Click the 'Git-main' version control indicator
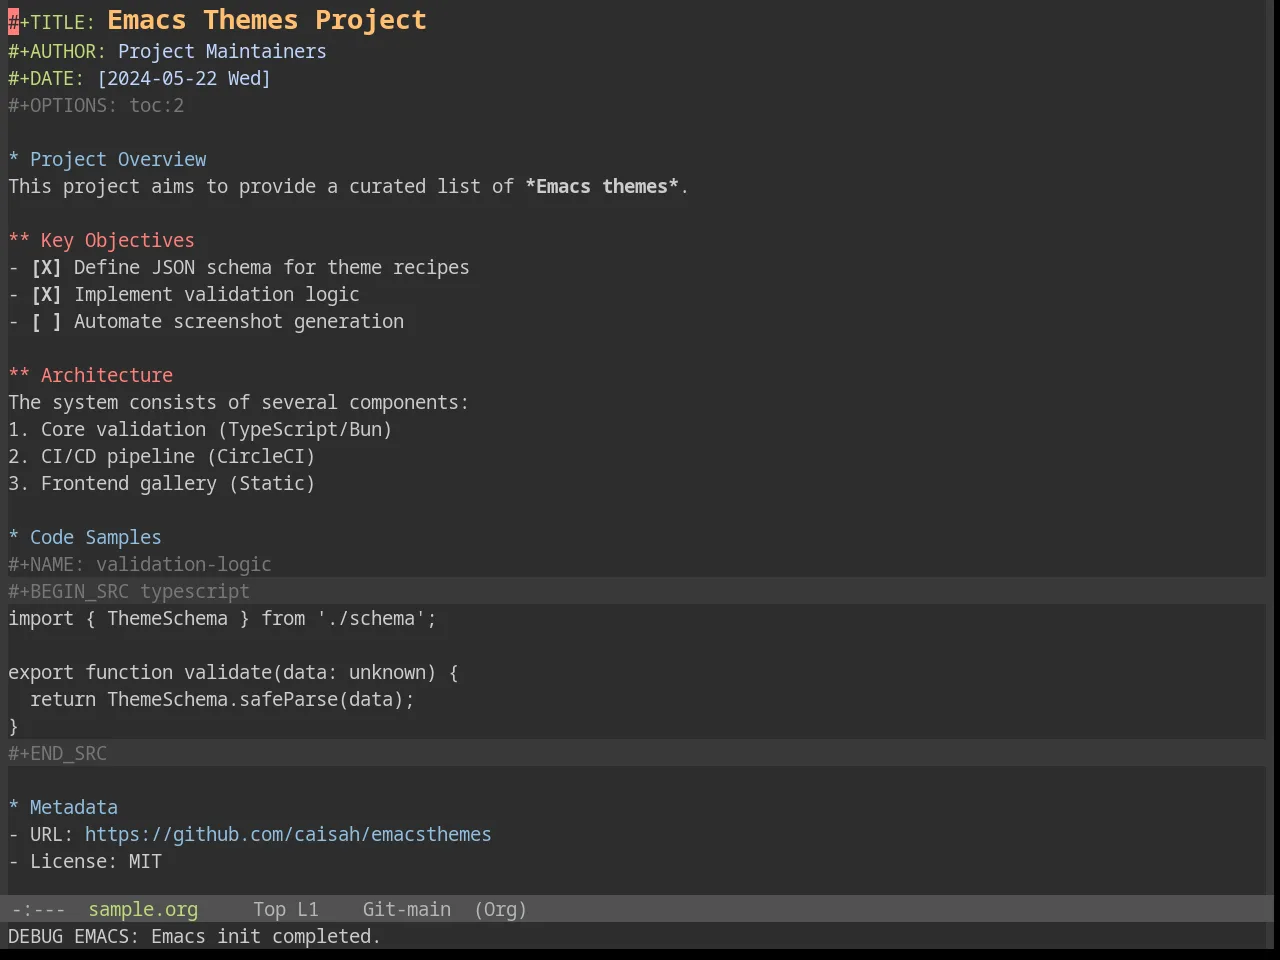Image resolution: width=1280 pixels, height=960 pixels. click(x=406, y=909)
